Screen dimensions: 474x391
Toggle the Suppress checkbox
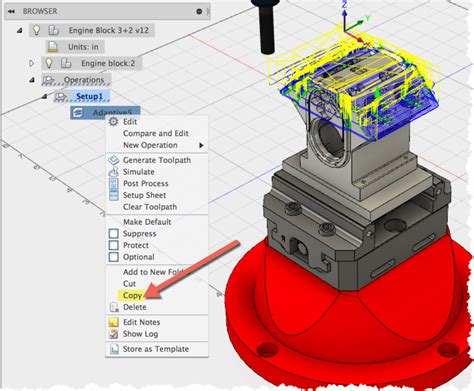click(x=114, y=233)
